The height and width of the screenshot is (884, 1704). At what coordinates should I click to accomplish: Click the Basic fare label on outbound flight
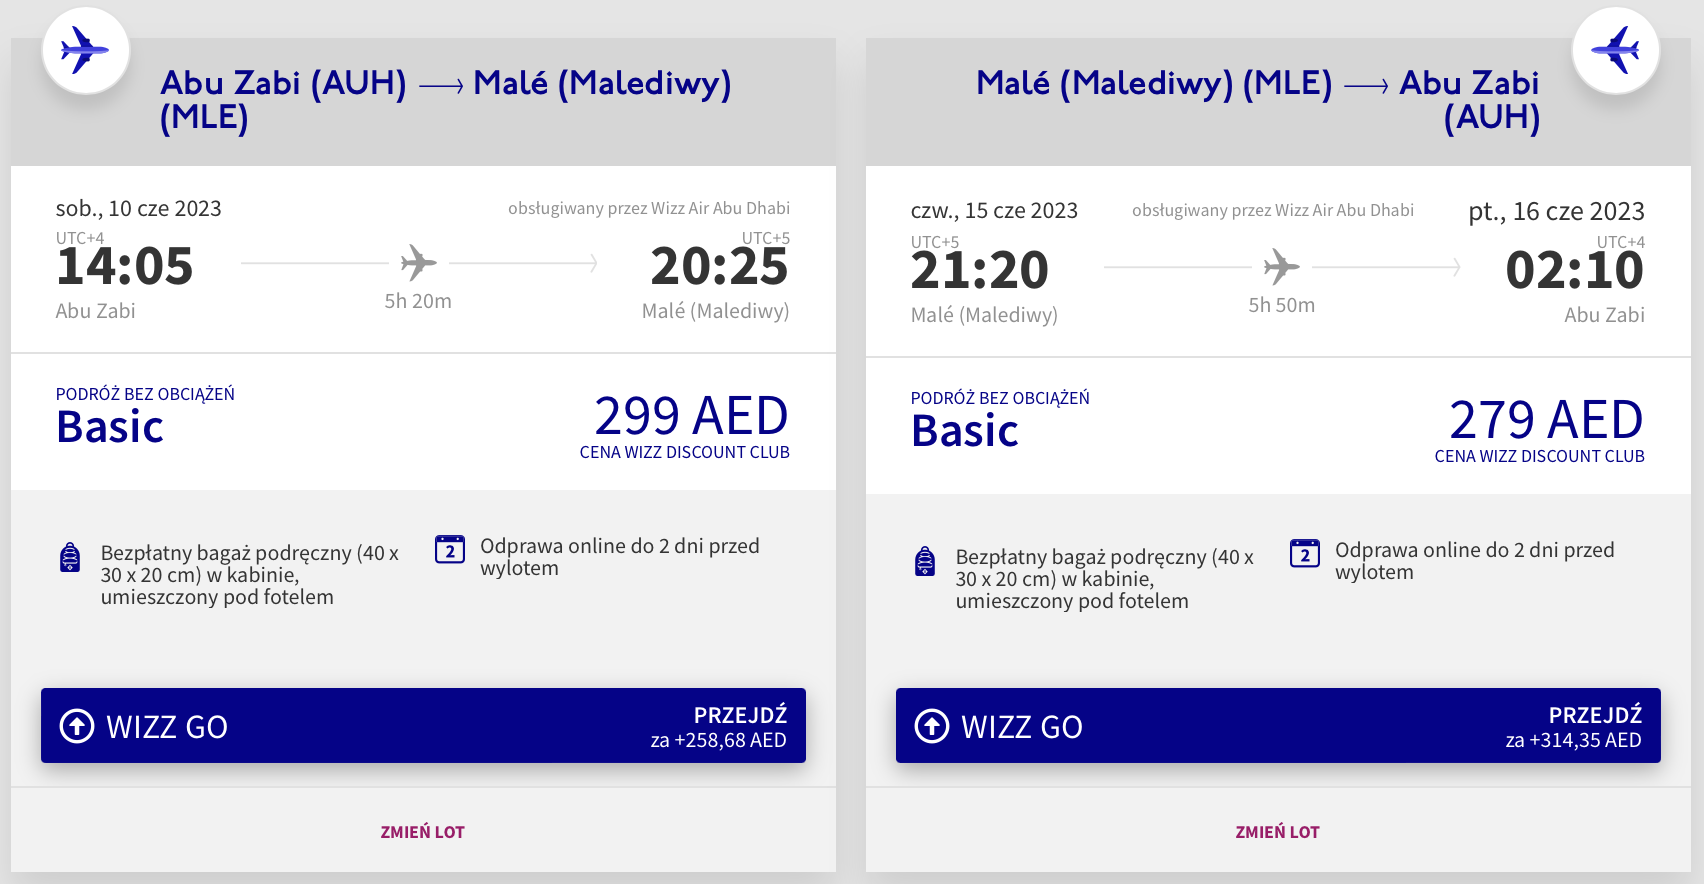pos(110,427)
